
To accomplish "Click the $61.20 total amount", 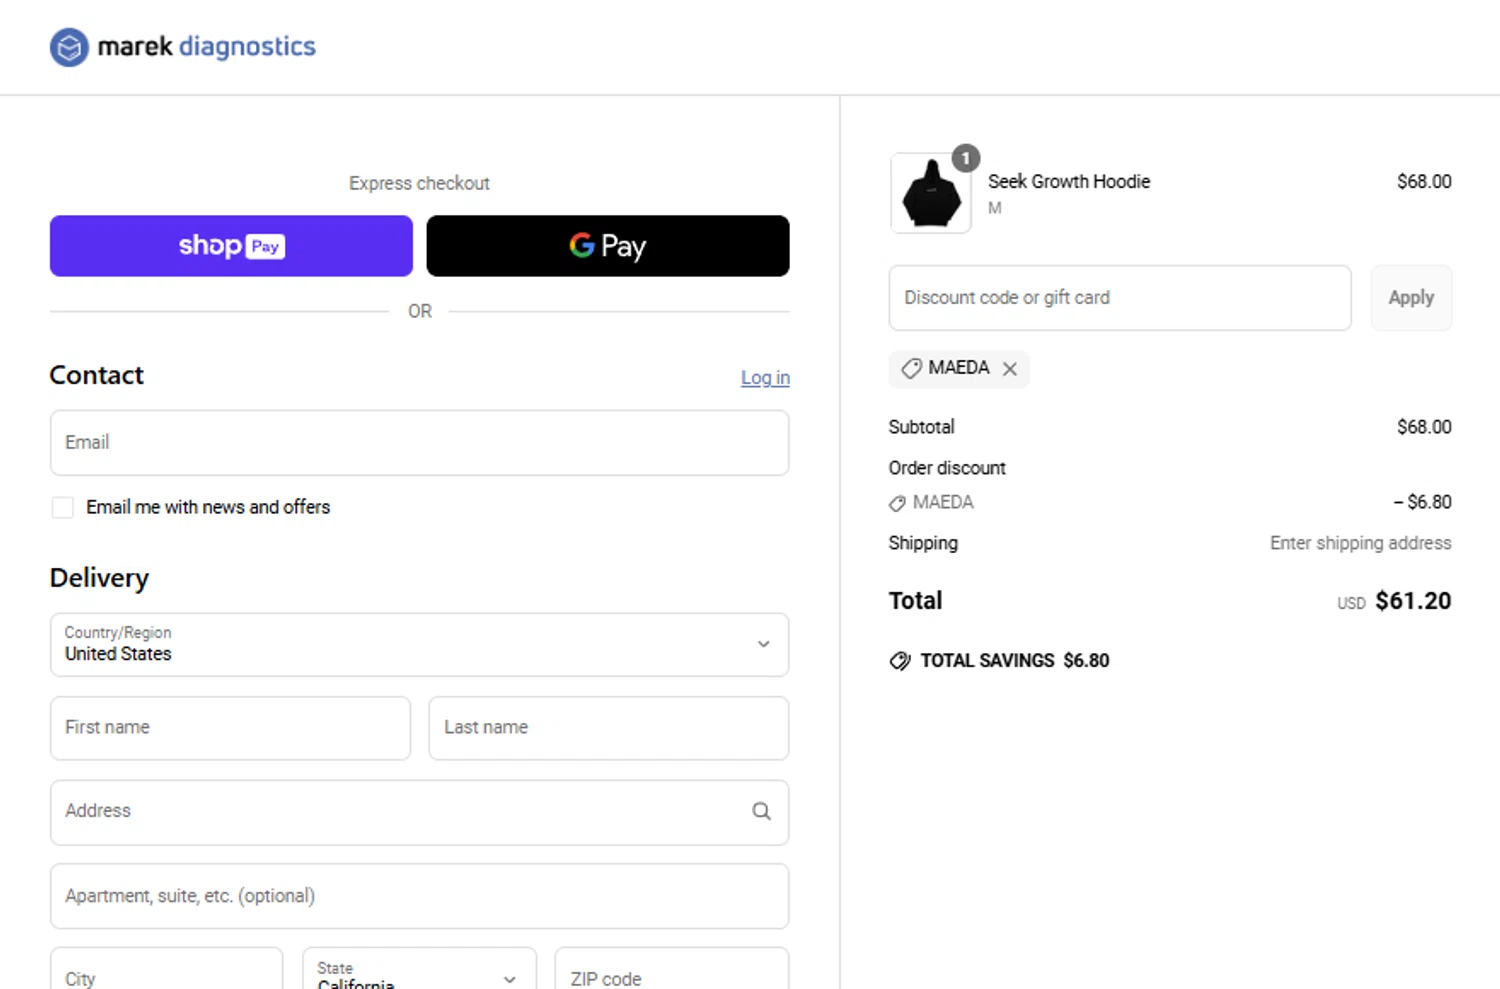I will point(1413,601).
